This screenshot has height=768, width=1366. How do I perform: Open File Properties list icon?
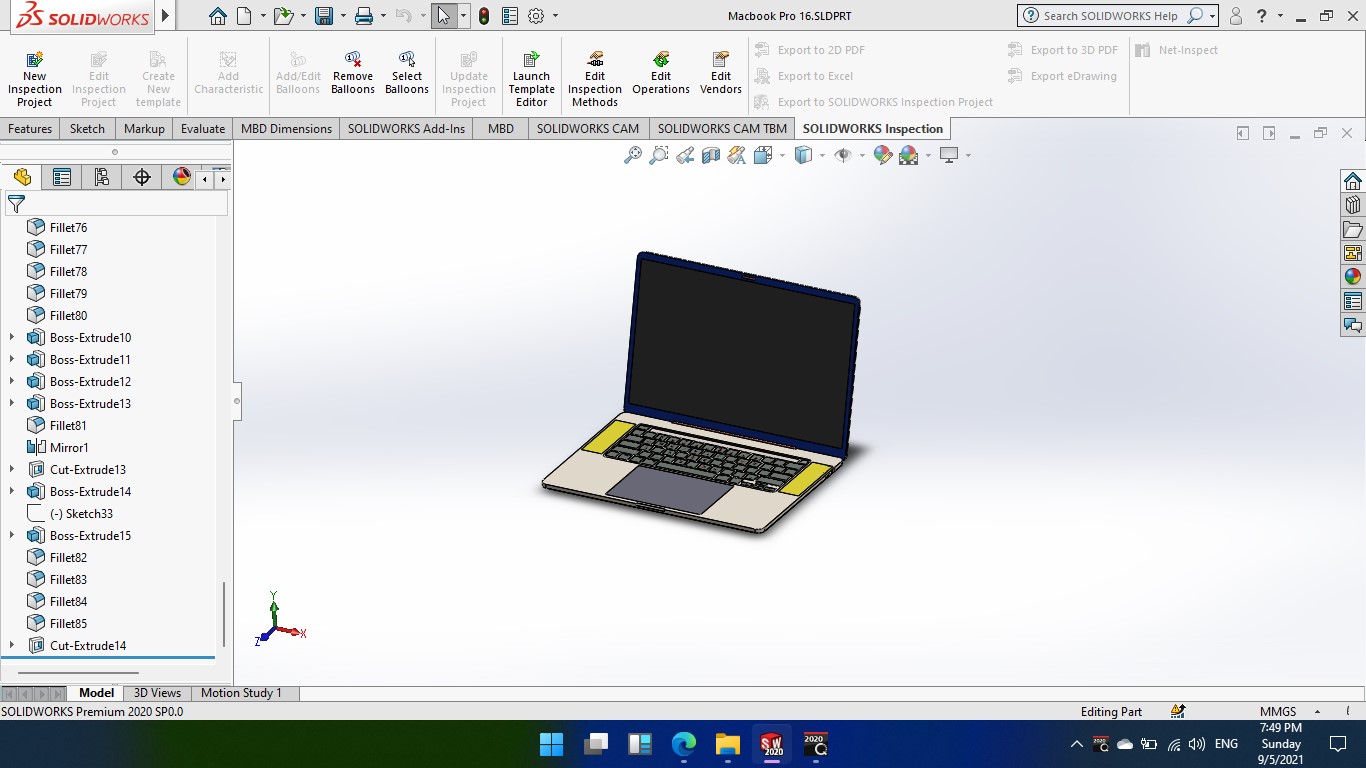point(510,16)
